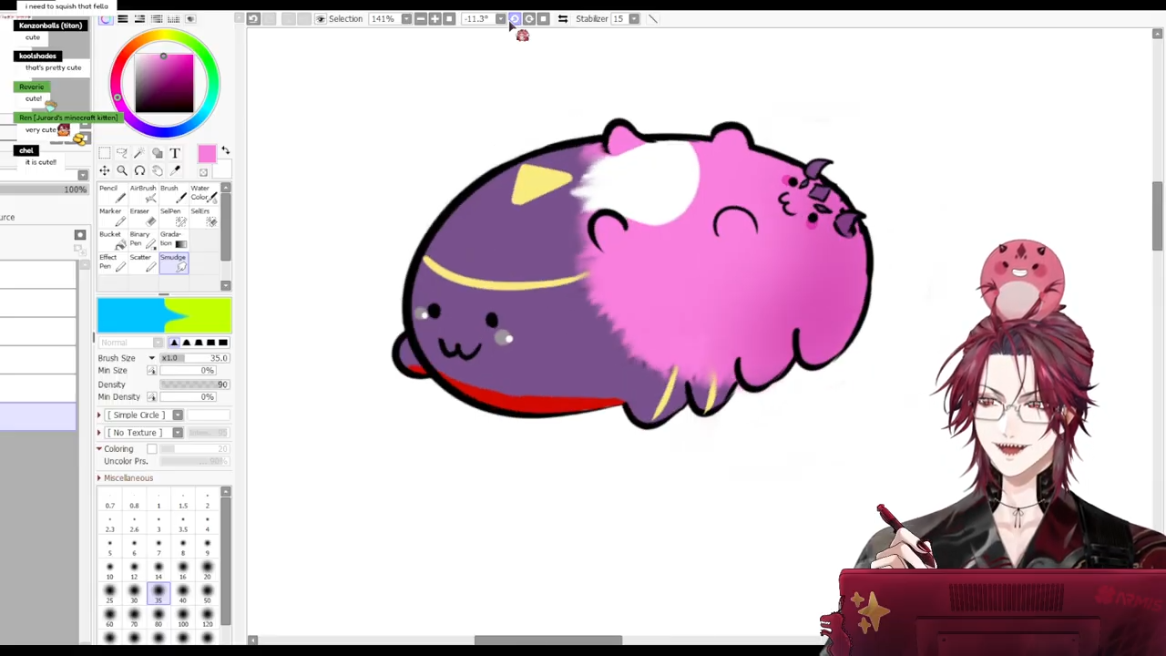Toggle the Min Size pressure button
Image resolution: width=1166 pixels, height=656 pixels.
click(x=152, y=371)
